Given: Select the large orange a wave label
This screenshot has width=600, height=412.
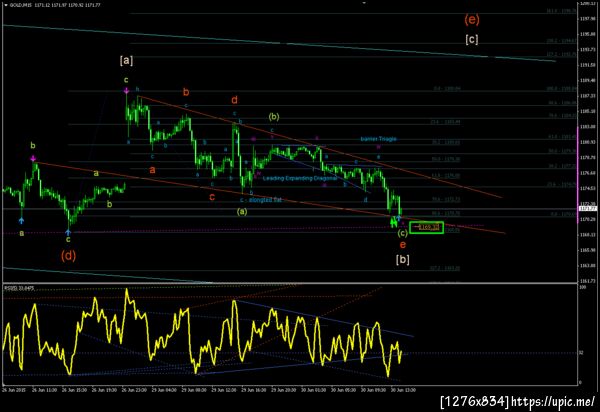Looking at the screenshot, I should [x=152, y=169].
